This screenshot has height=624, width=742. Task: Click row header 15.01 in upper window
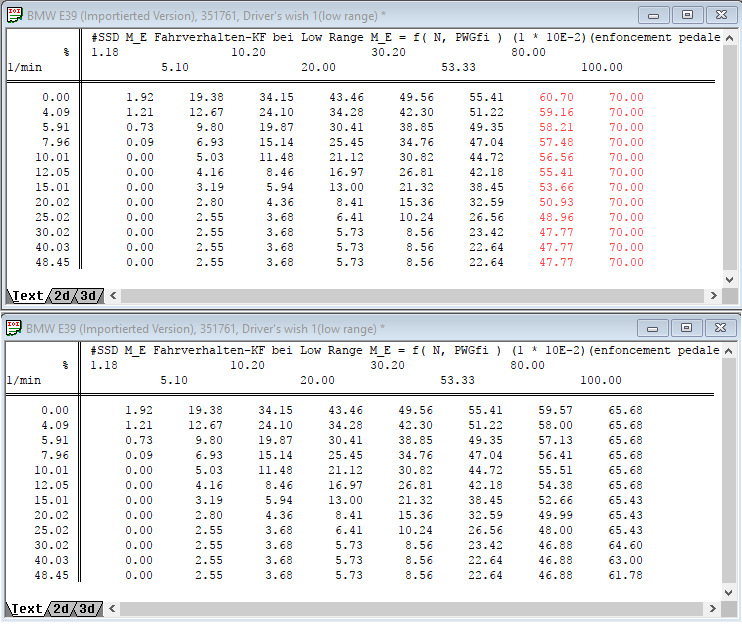pos(52,187)
